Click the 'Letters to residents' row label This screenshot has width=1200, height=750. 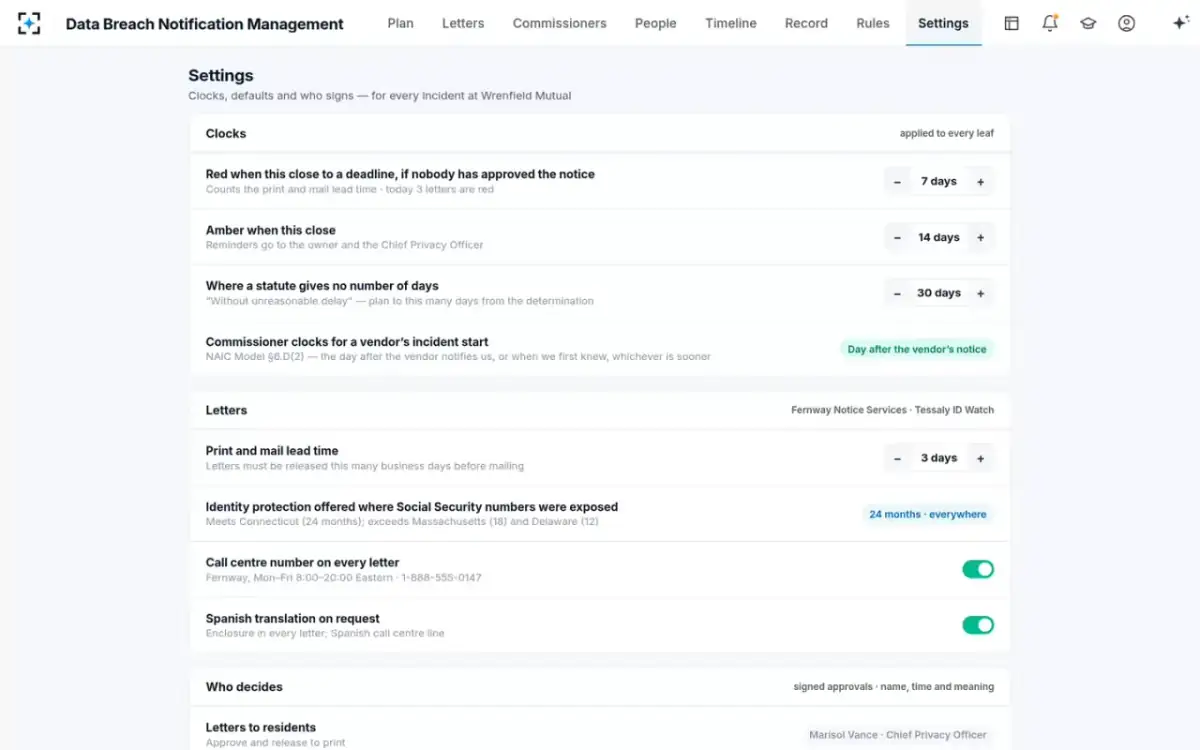click(261, 728)
